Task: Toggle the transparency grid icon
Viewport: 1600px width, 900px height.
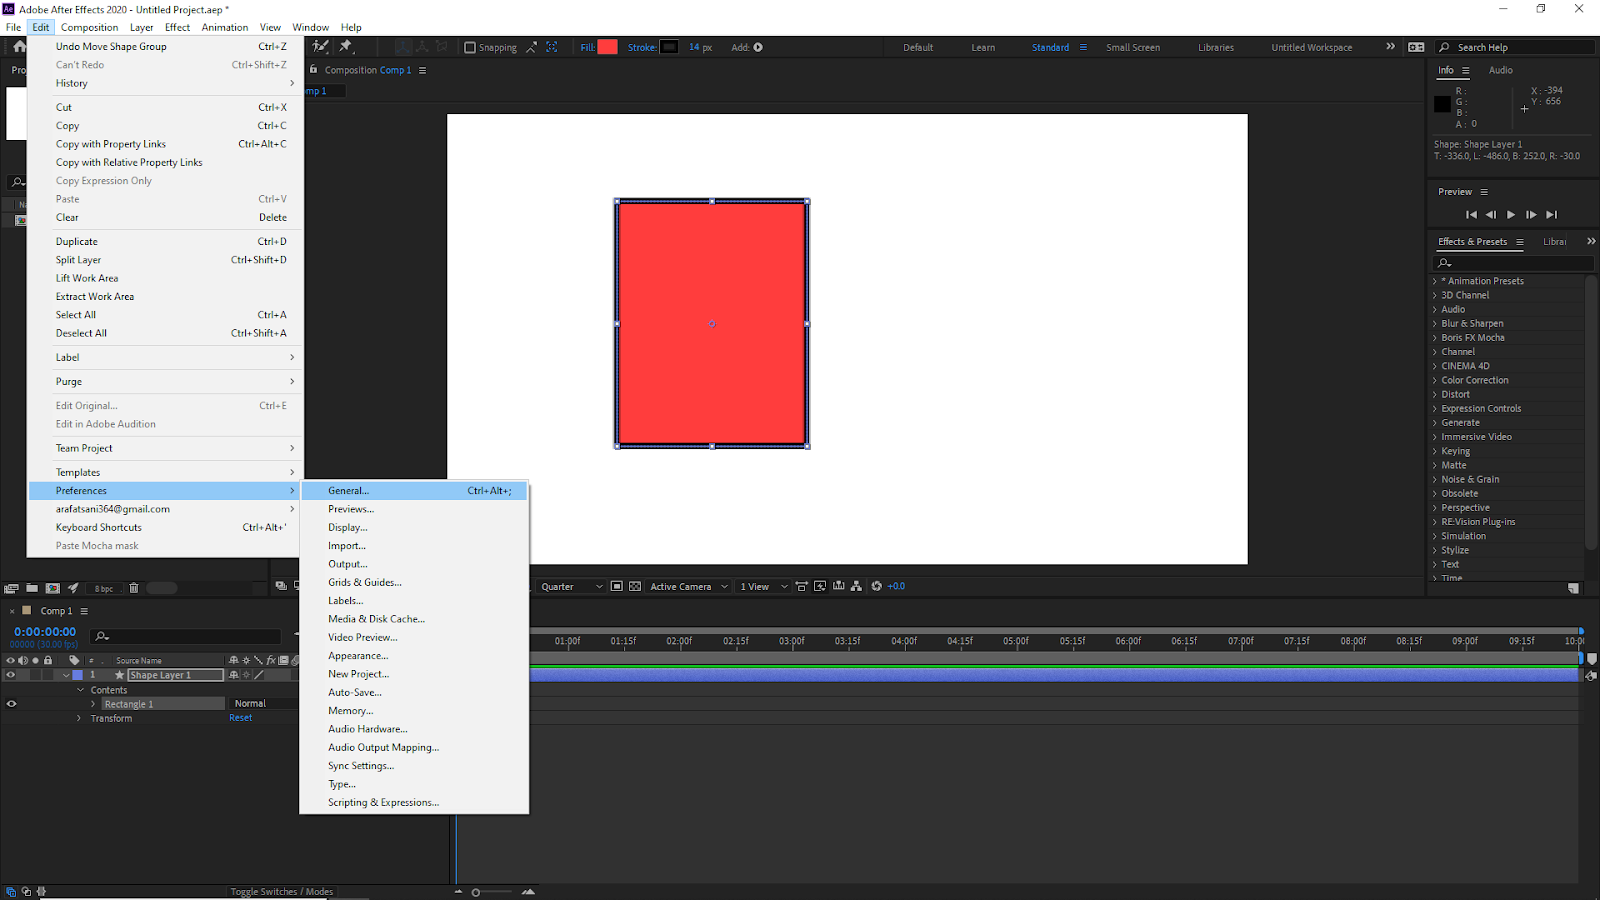Action: click(x=635, y=587)
